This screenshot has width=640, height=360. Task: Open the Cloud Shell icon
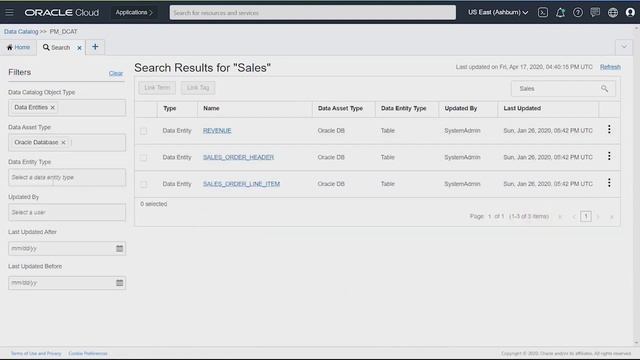[x=542, y=13]
